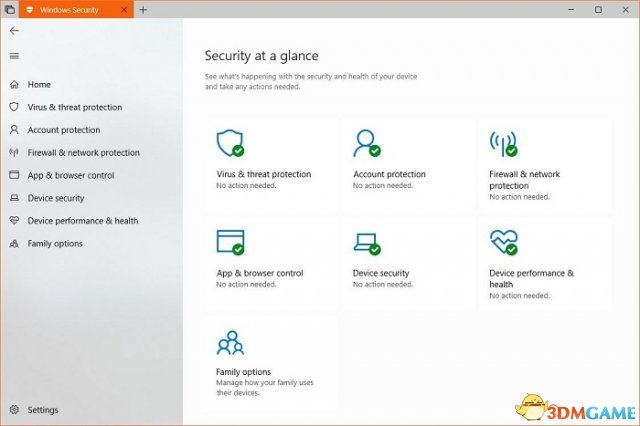Minimize the Windows Security window
Screen dimensions: 640x426
click(571, 9)
